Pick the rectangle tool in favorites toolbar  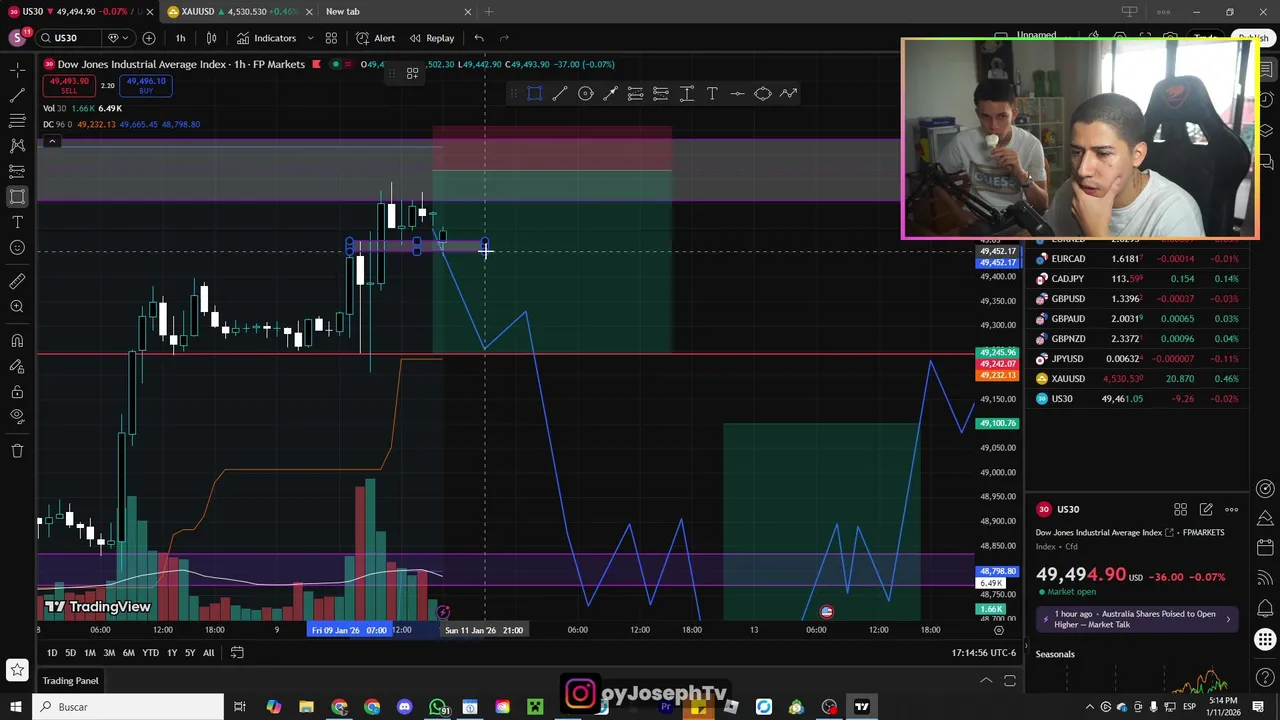(x=534, y=93)
